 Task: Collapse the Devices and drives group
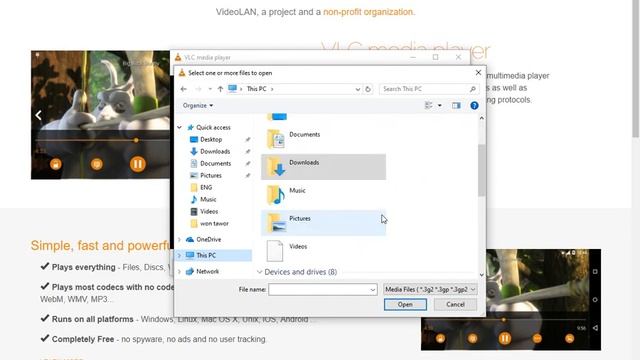pyautogui.click(x=259, y=272)
